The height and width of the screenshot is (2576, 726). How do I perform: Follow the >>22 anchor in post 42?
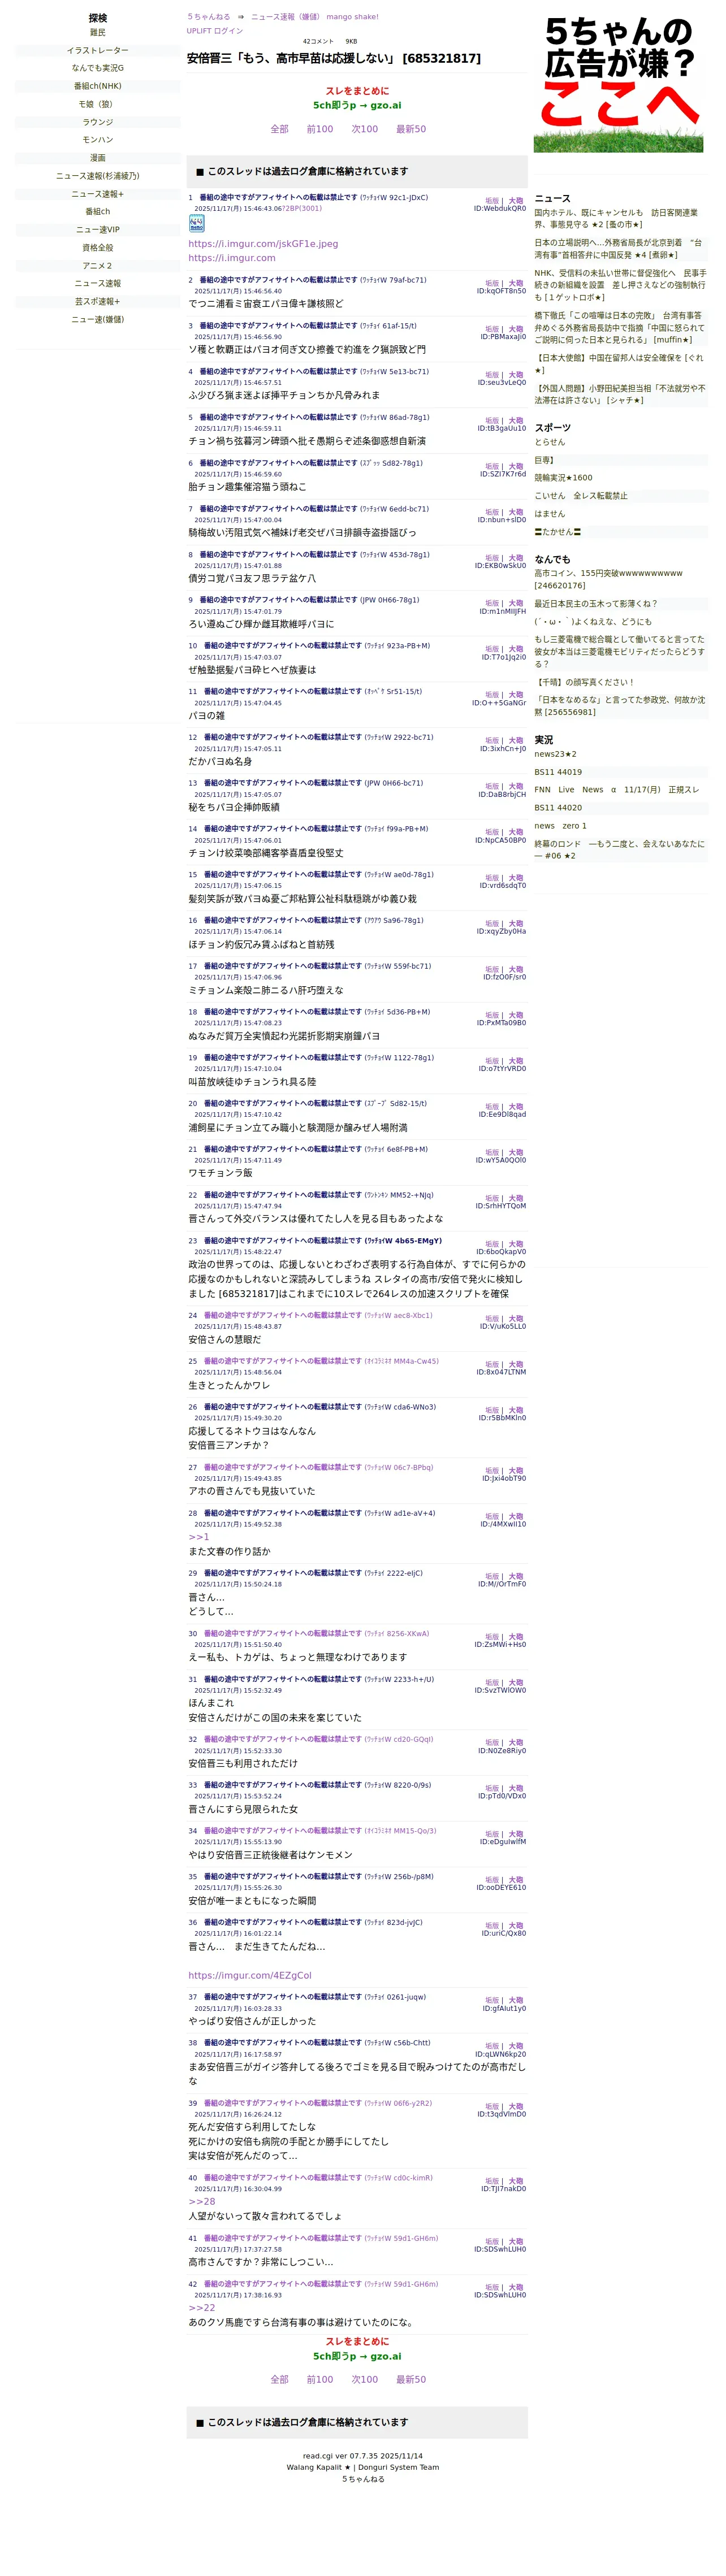coord(202,2307)
